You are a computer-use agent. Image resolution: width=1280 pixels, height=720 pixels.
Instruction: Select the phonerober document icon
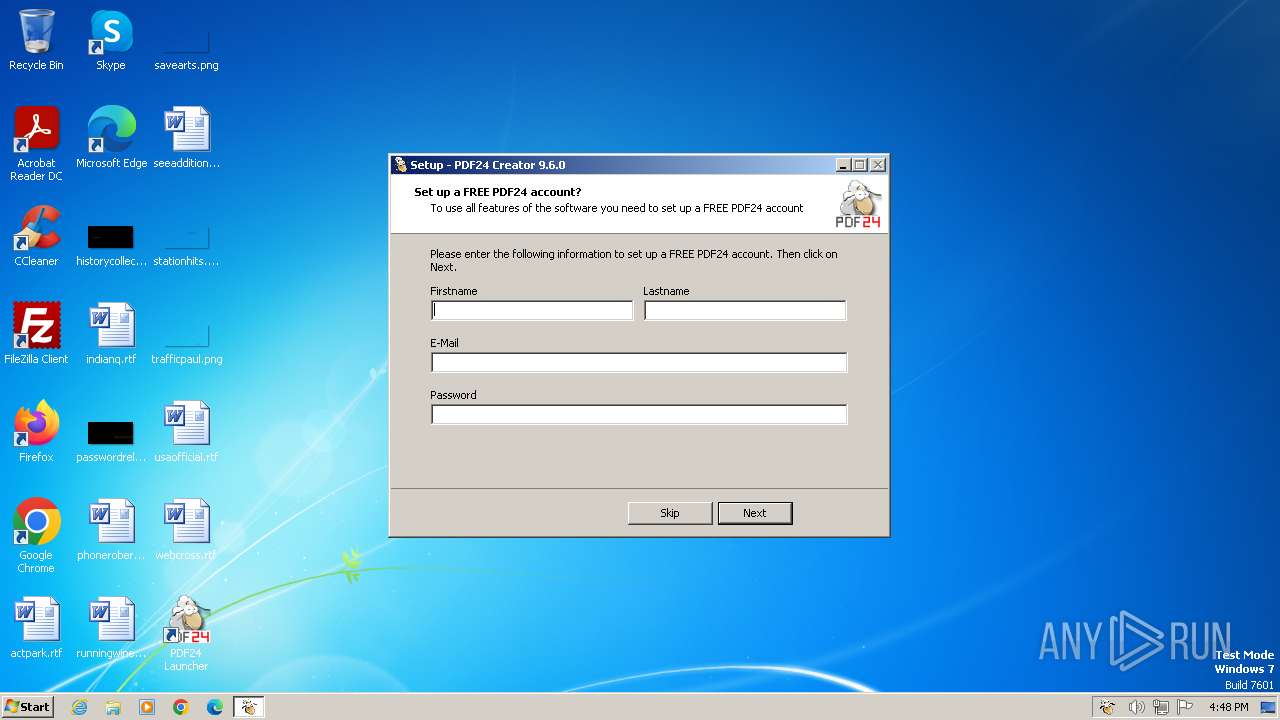pyautogui.click(x=111, y=529)
